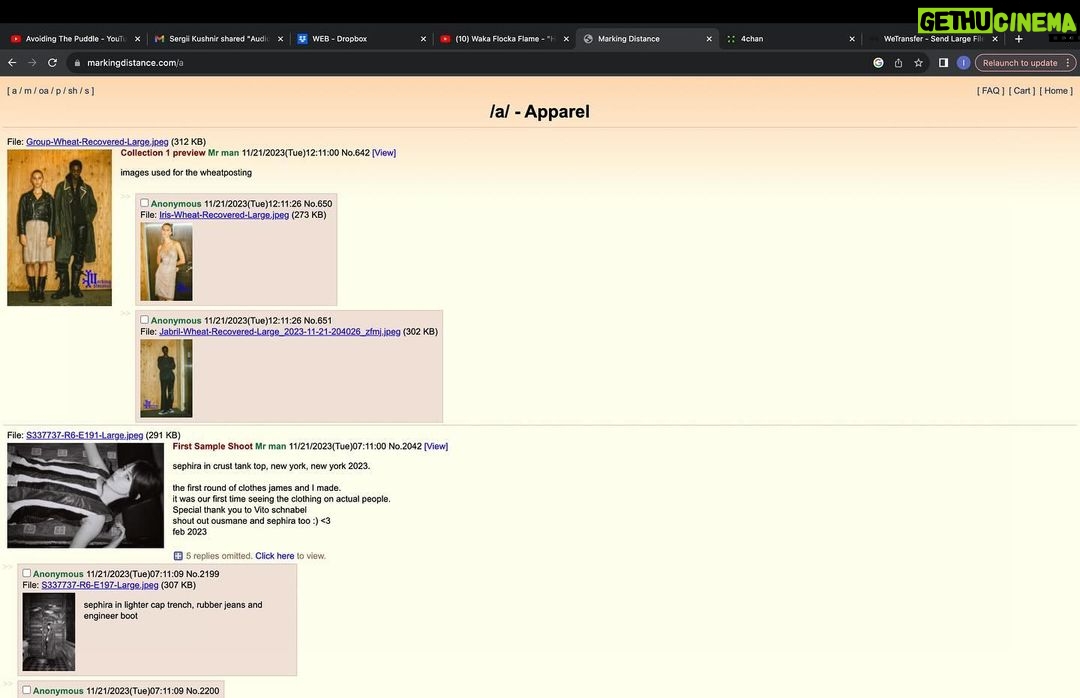The height and width of the screenshot is (698, 1080).
Task: Reload the markingdistance.com page
Action: pyautogui.click(x=52, y=63)
